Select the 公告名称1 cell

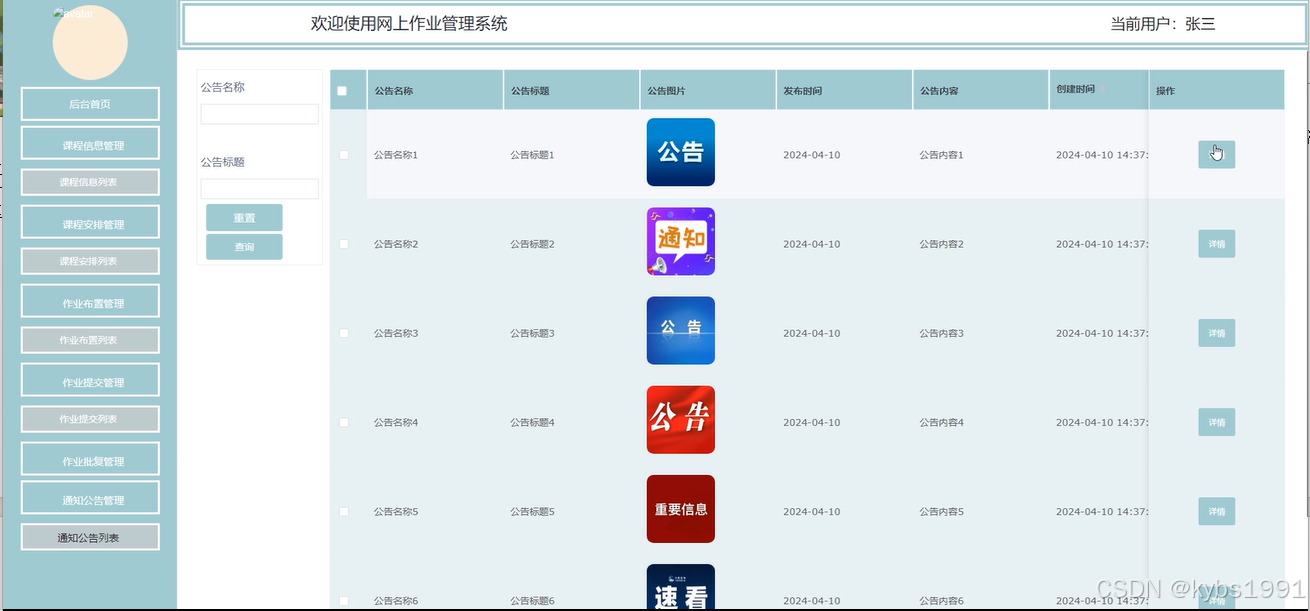tap(396, 155)
